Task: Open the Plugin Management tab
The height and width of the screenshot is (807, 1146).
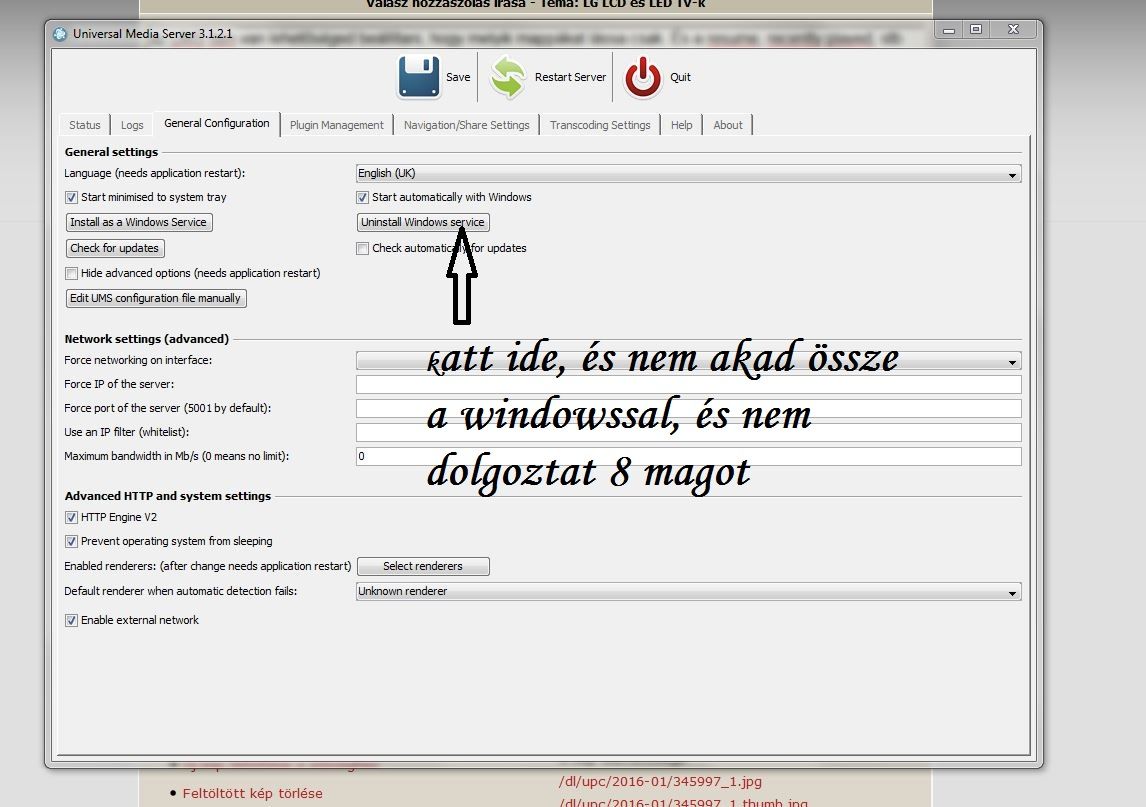Action: (x=337, y=125)
